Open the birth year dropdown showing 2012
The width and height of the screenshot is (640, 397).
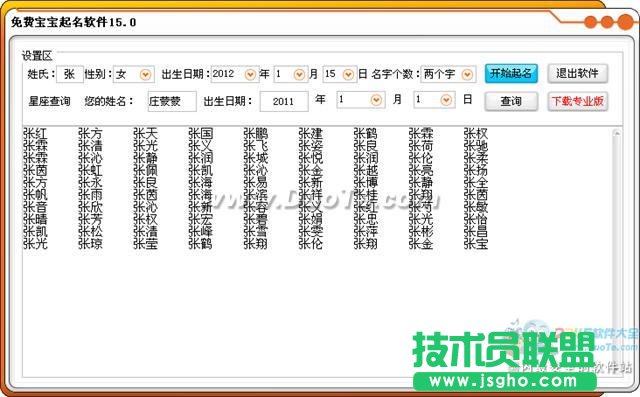(x=250, y=75)
